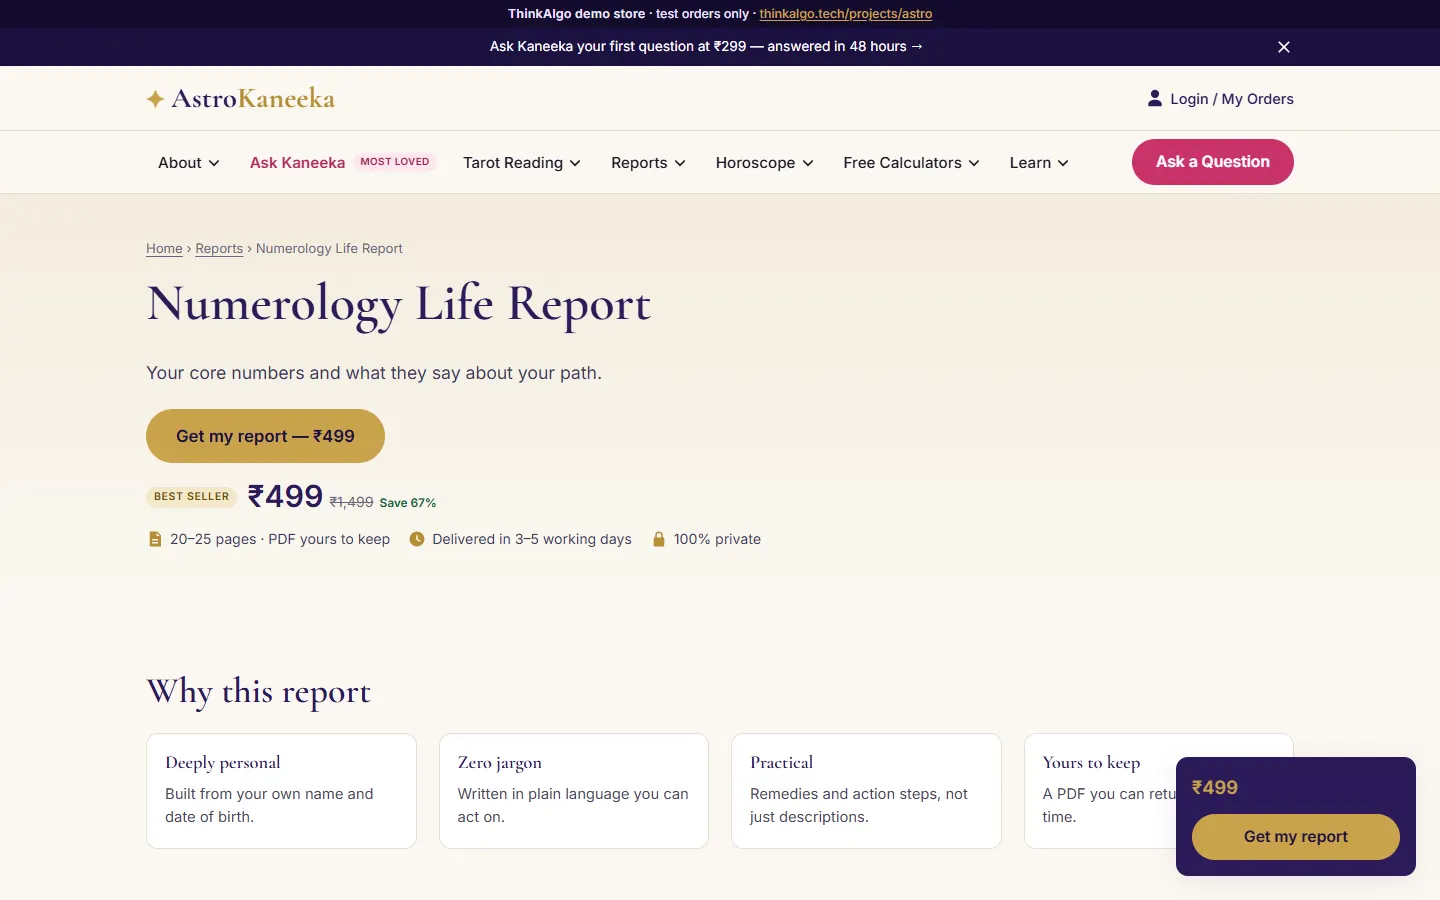Screen dimensions: 1440x900
Task: Open Login / My Orders link
Action: 1221,99
